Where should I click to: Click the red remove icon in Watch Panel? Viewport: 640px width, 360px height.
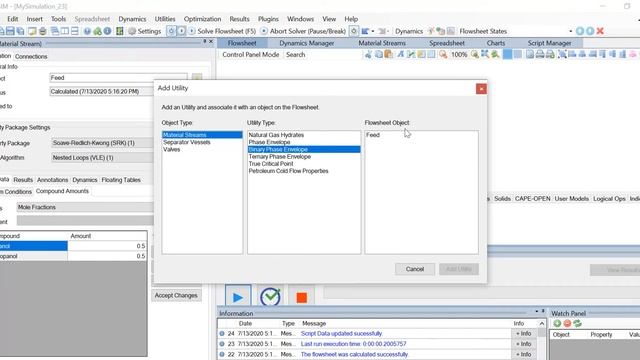click(x=567, y=323)
